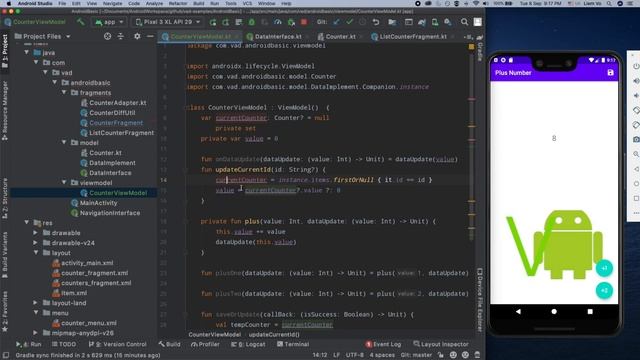This screenshot has width=640, height=360.
Task: Open the Refactor menu in menu bar
Action: [178, 3]
